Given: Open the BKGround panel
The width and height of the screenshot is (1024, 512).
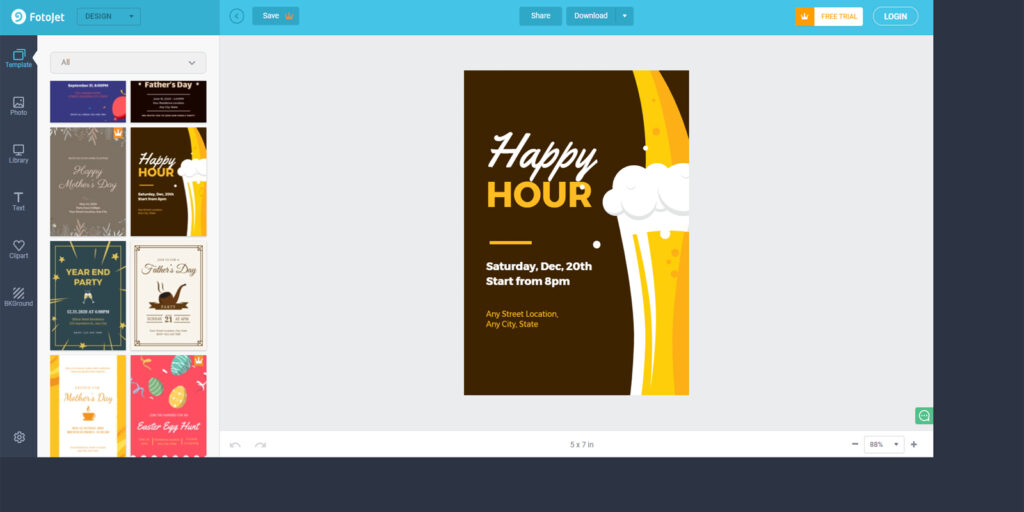Looking at the screenshot, I should 18,297.
